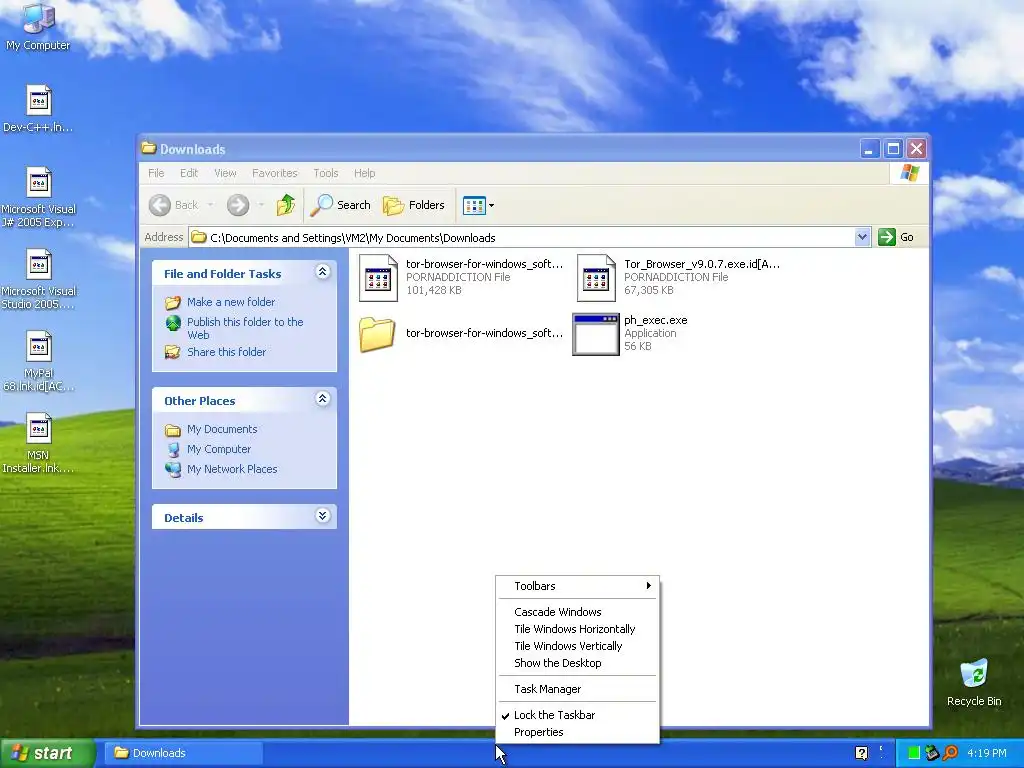
Task: Select the MSN Installer desktop icon
Action: [39, 428]
